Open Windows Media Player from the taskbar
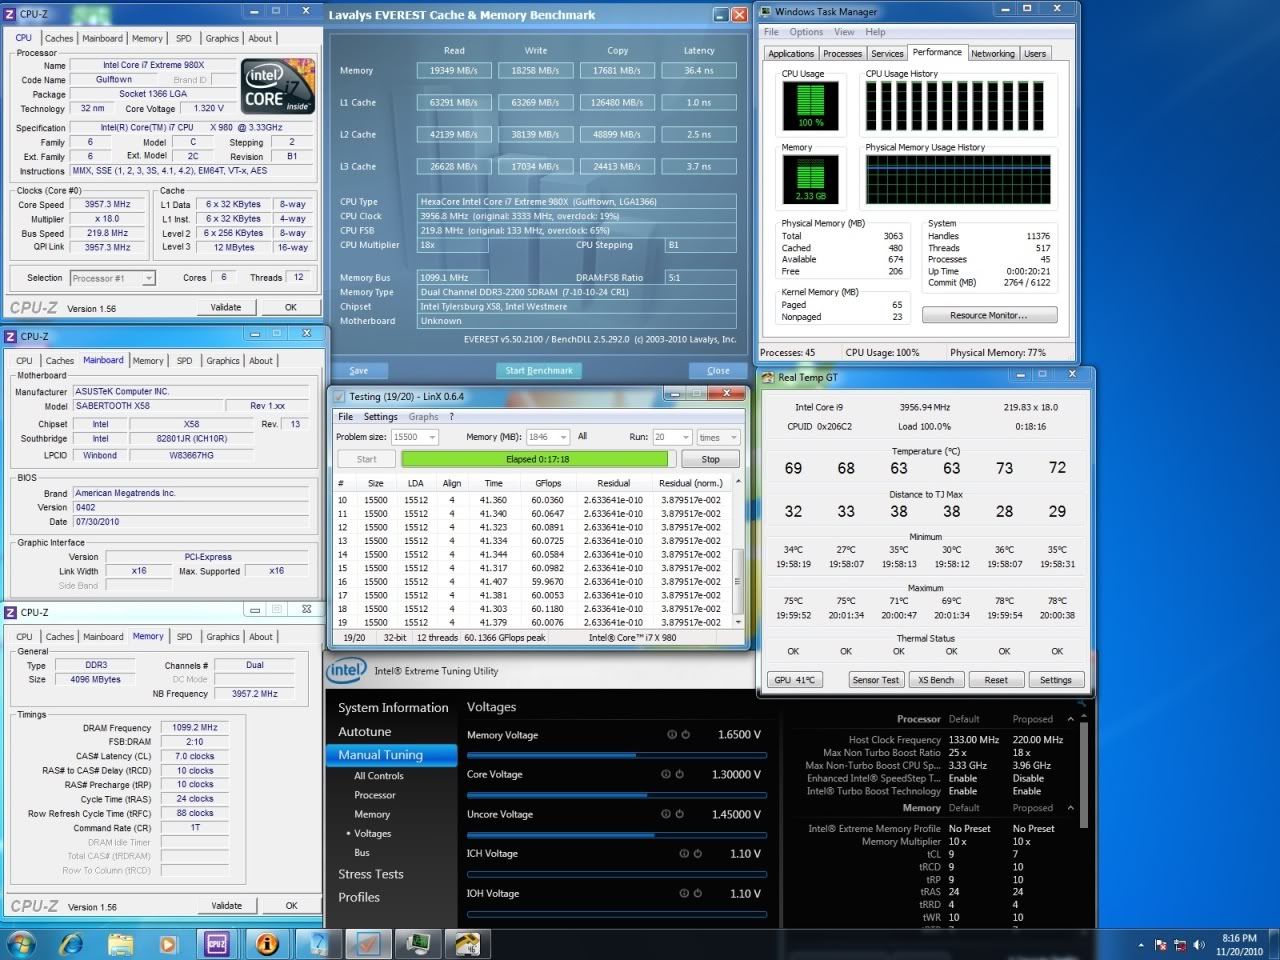1280x960 pixels. [168, 943]
